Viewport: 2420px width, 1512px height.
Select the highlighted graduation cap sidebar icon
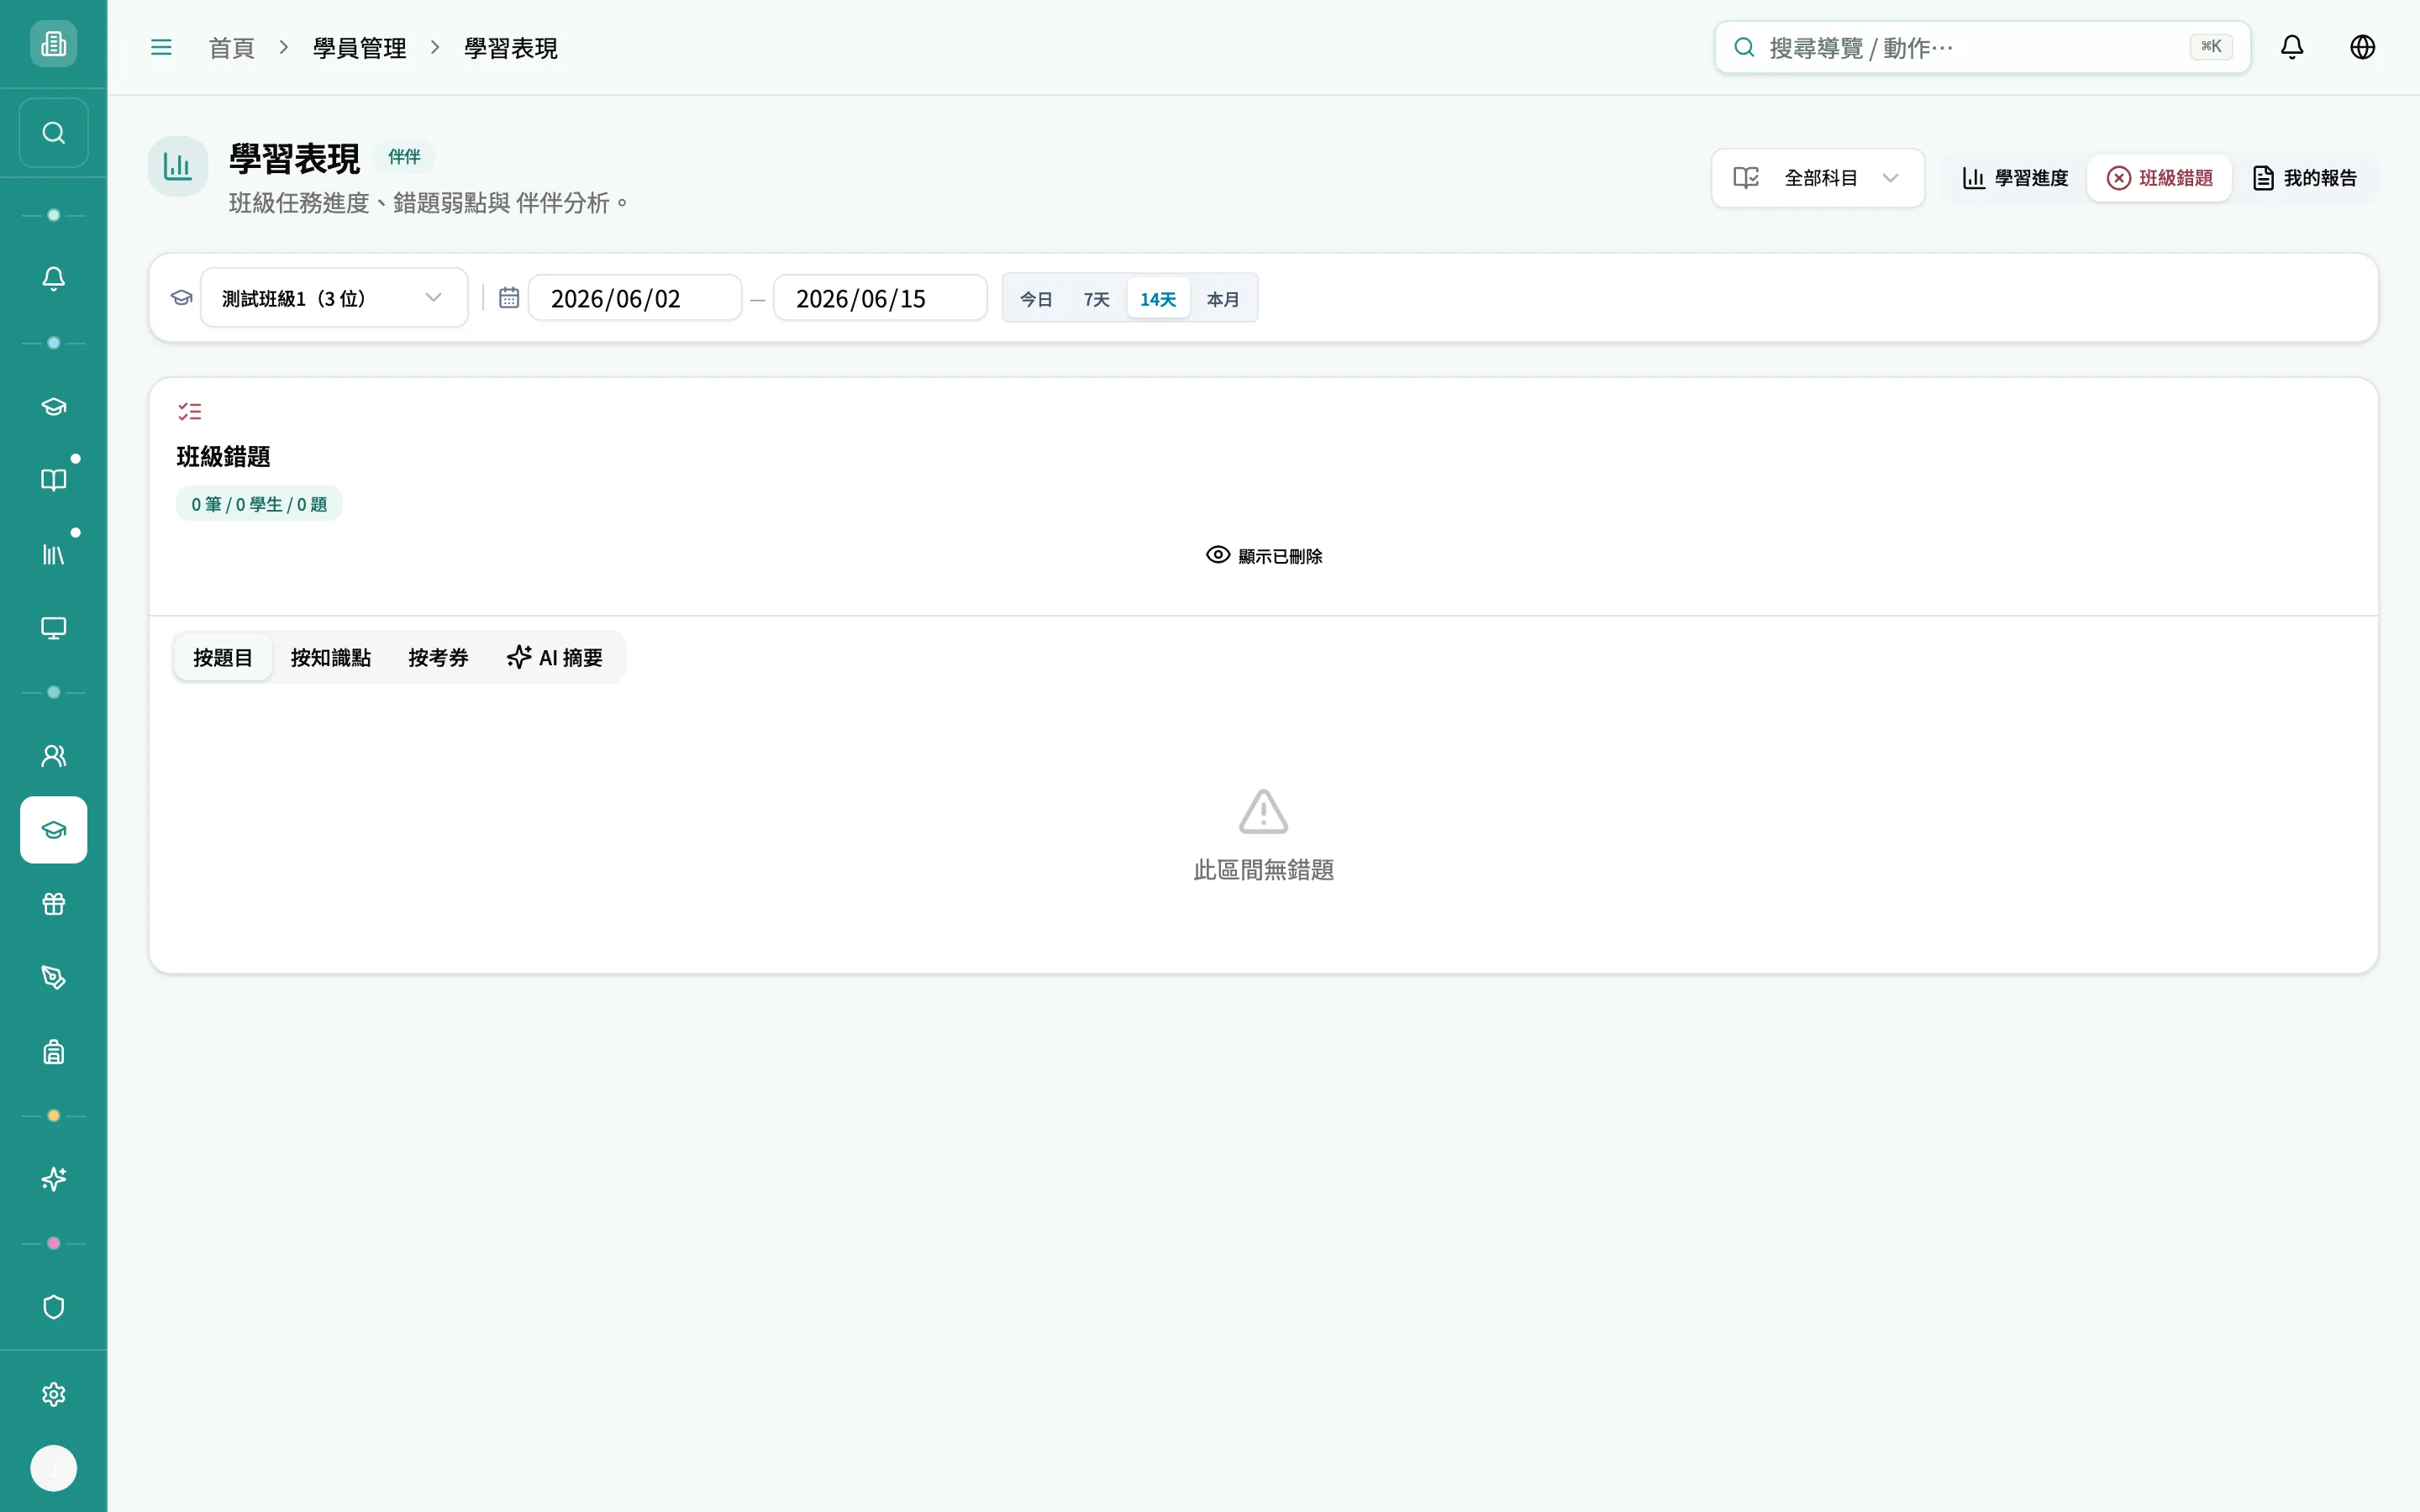[x=53, y=830]
